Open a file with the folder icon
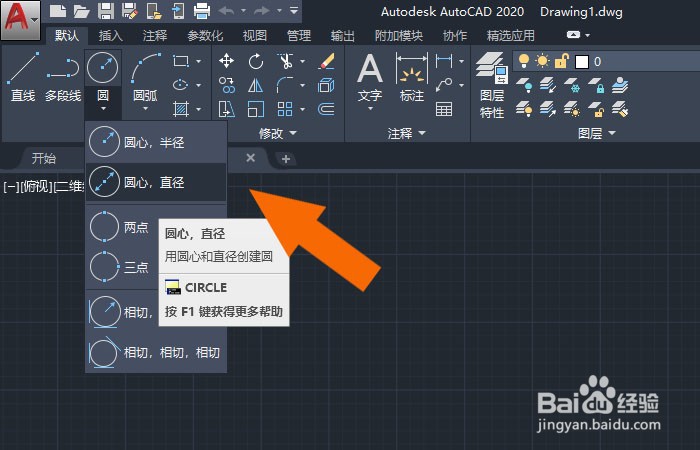Viewport: 700px width, 450px height. (x=81, y=11)
